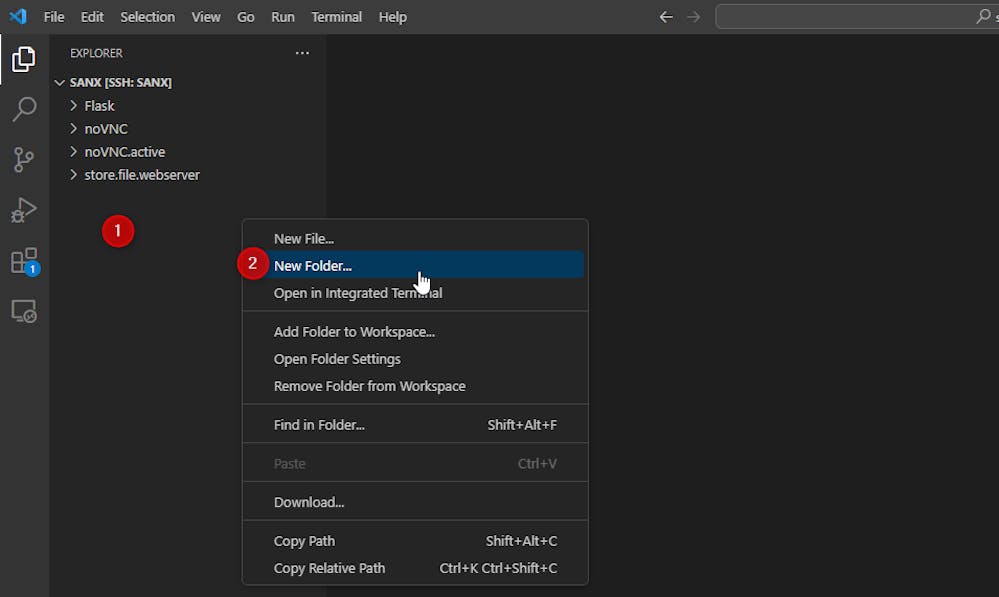Choose Download... from context menu

[415, 502]
